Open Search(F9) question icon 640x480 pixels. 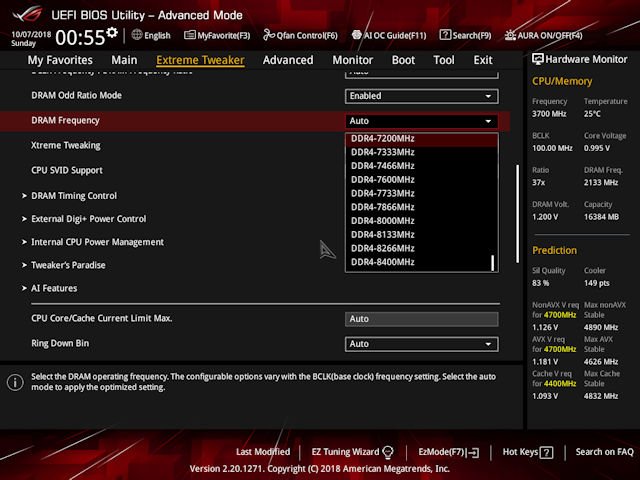click(445, 35)
